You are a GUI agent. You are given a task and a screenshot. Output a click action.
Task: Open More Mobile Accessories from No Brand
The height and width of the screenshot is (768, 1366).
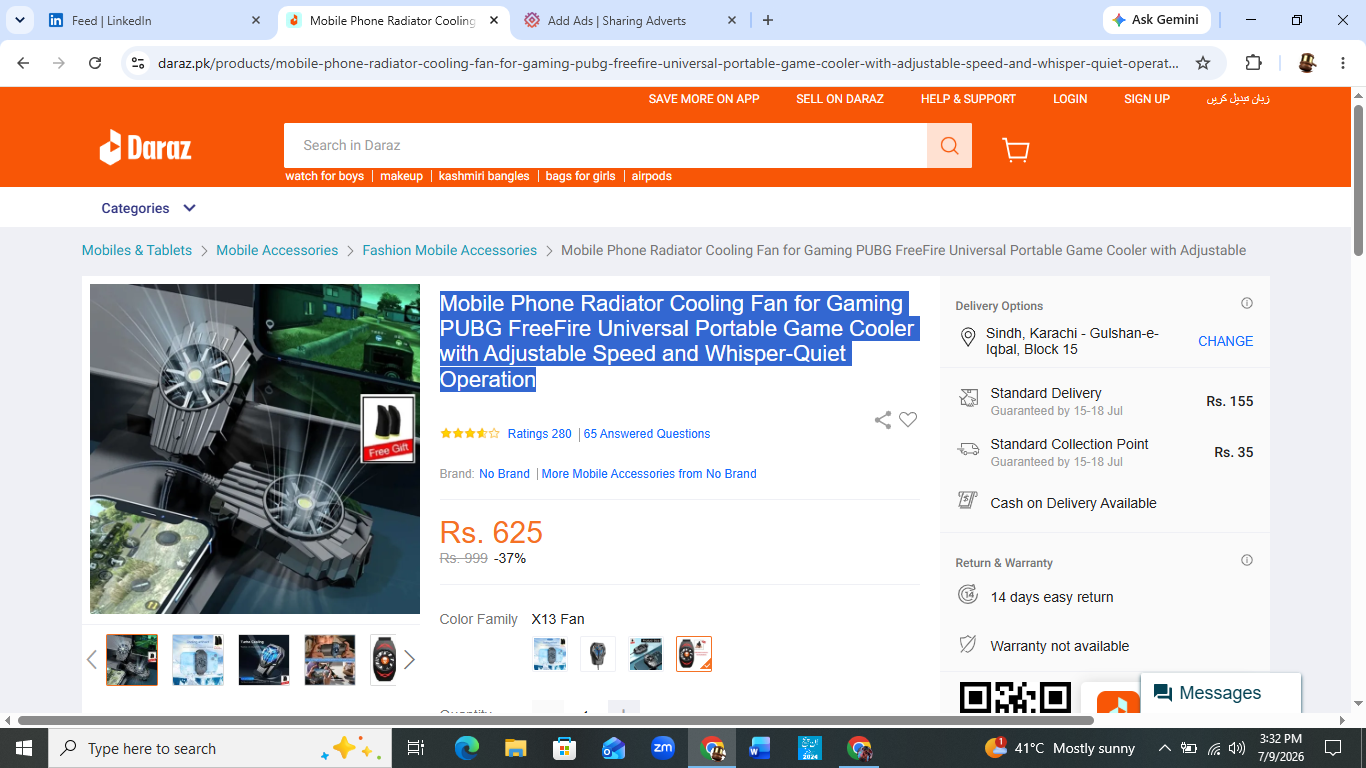[649, 474]
